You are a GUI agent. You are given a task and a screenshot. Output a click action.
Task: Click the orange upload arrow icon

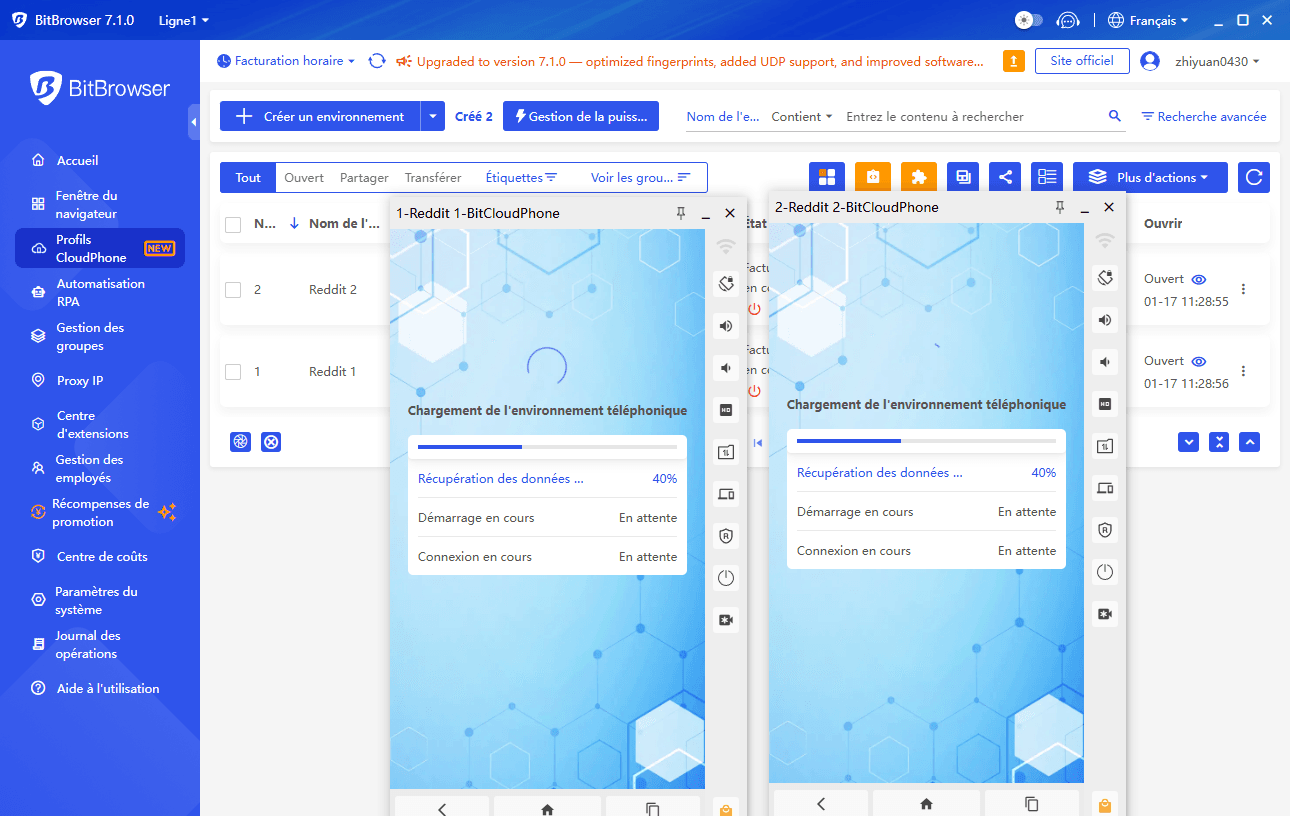click(x=1013, y=61)
